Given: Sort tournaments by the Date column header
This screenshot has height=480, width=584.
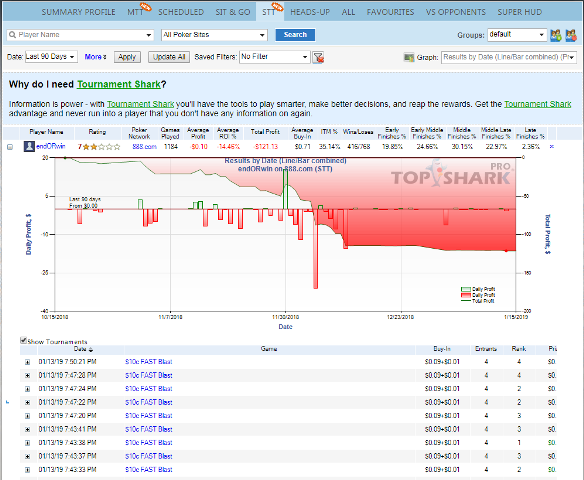Looking at the screenshot, I should [x=83, y=349].
